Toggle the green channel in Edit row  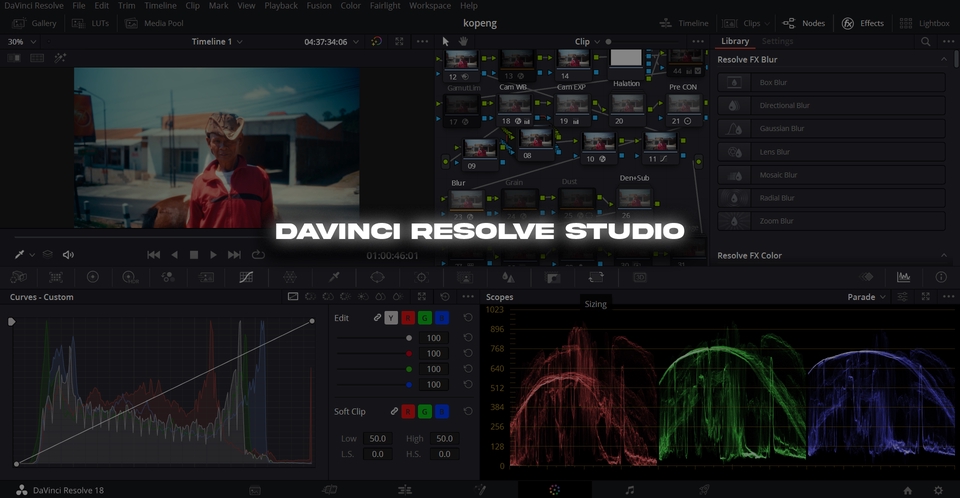[424, 318]
